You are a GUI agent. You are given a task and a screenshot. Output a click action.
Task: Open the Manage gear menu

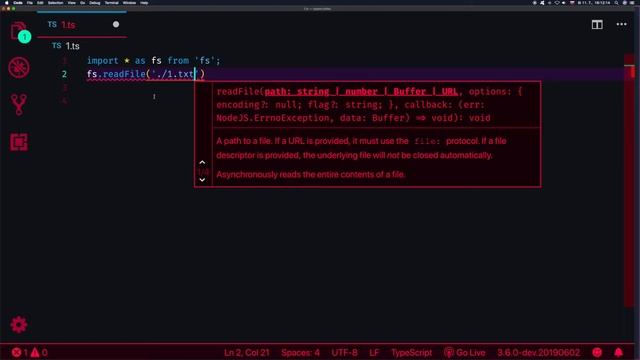[x=19, y=324]
